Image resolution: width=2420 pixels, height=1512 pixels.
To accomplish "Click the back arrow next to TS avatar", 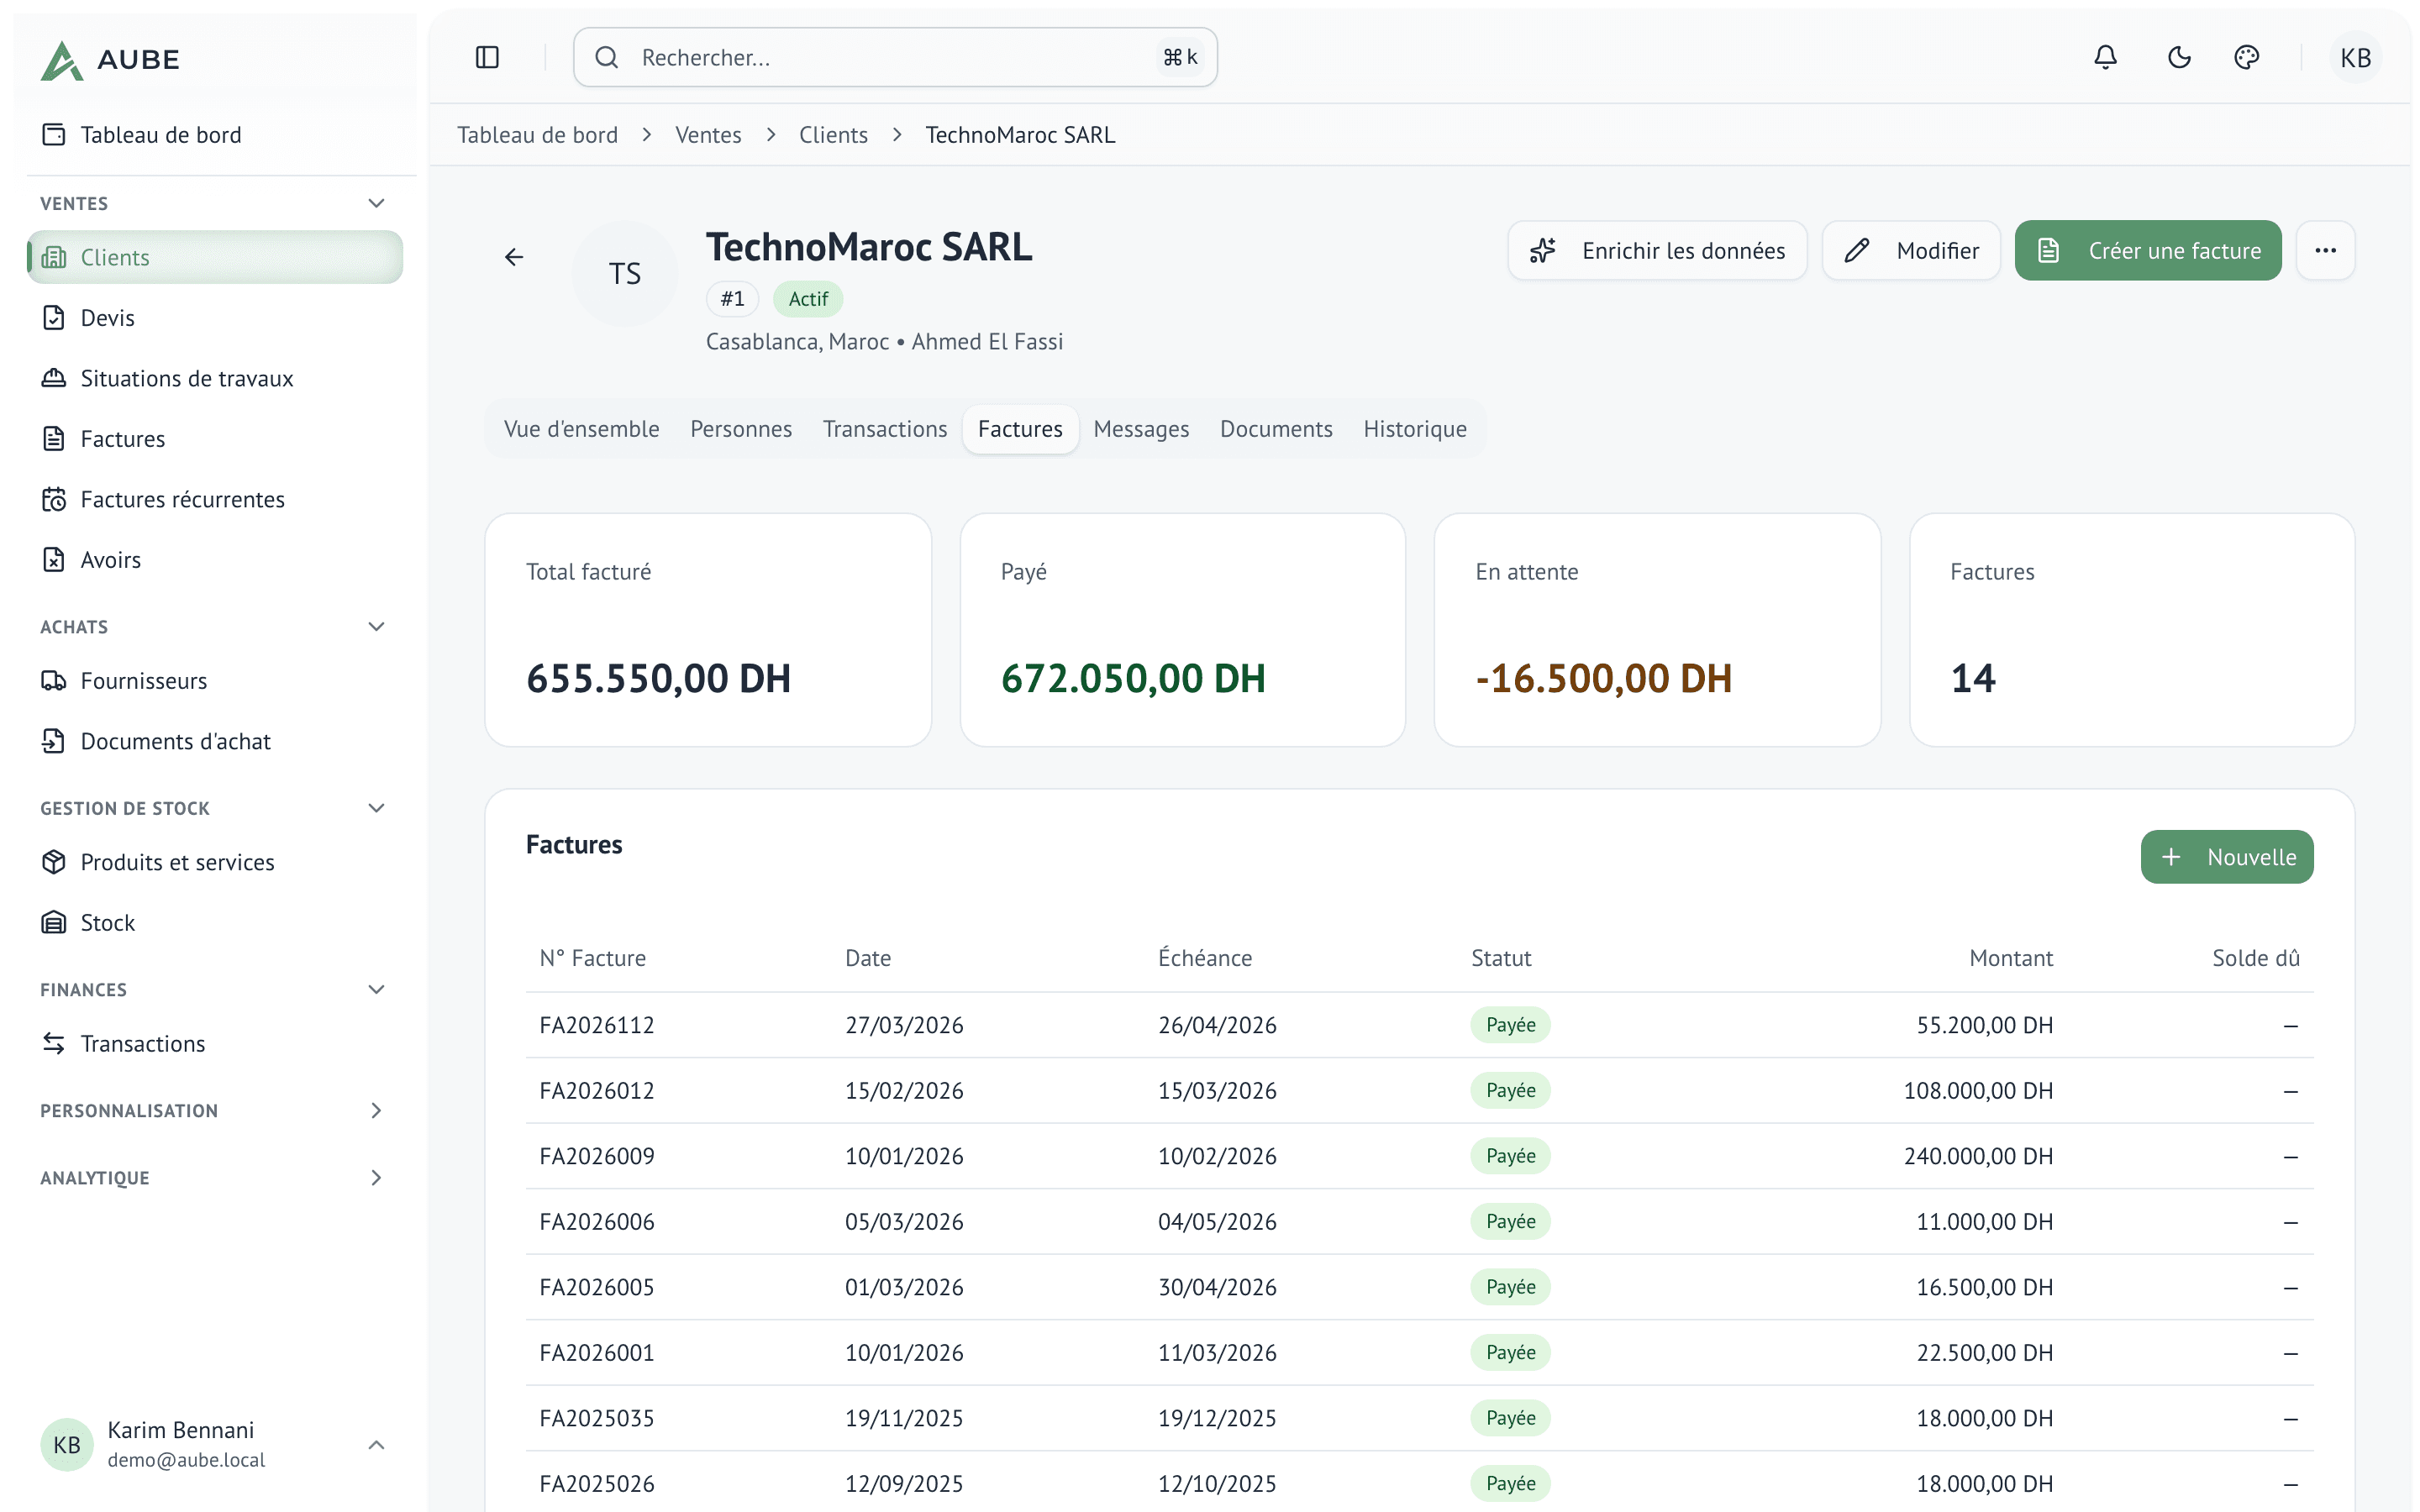I will click(514, 258).
